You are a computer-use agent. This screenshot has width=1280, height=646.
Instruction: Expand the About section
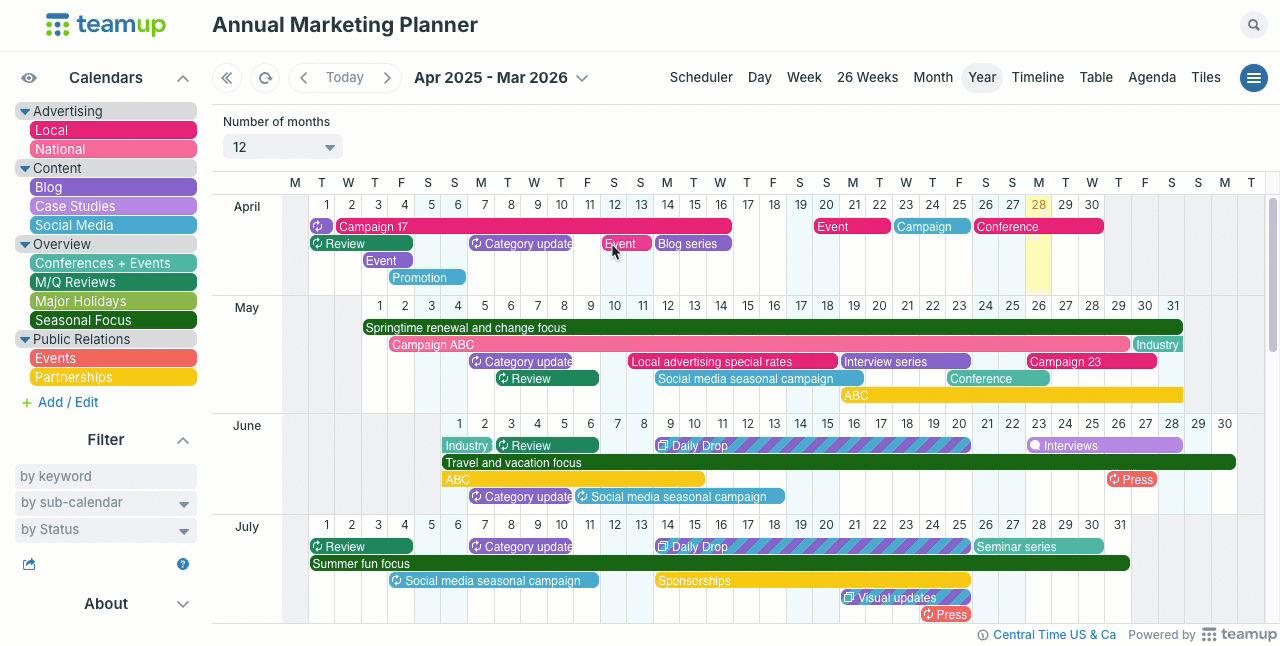pyautogui.click(x=183, y=604)
